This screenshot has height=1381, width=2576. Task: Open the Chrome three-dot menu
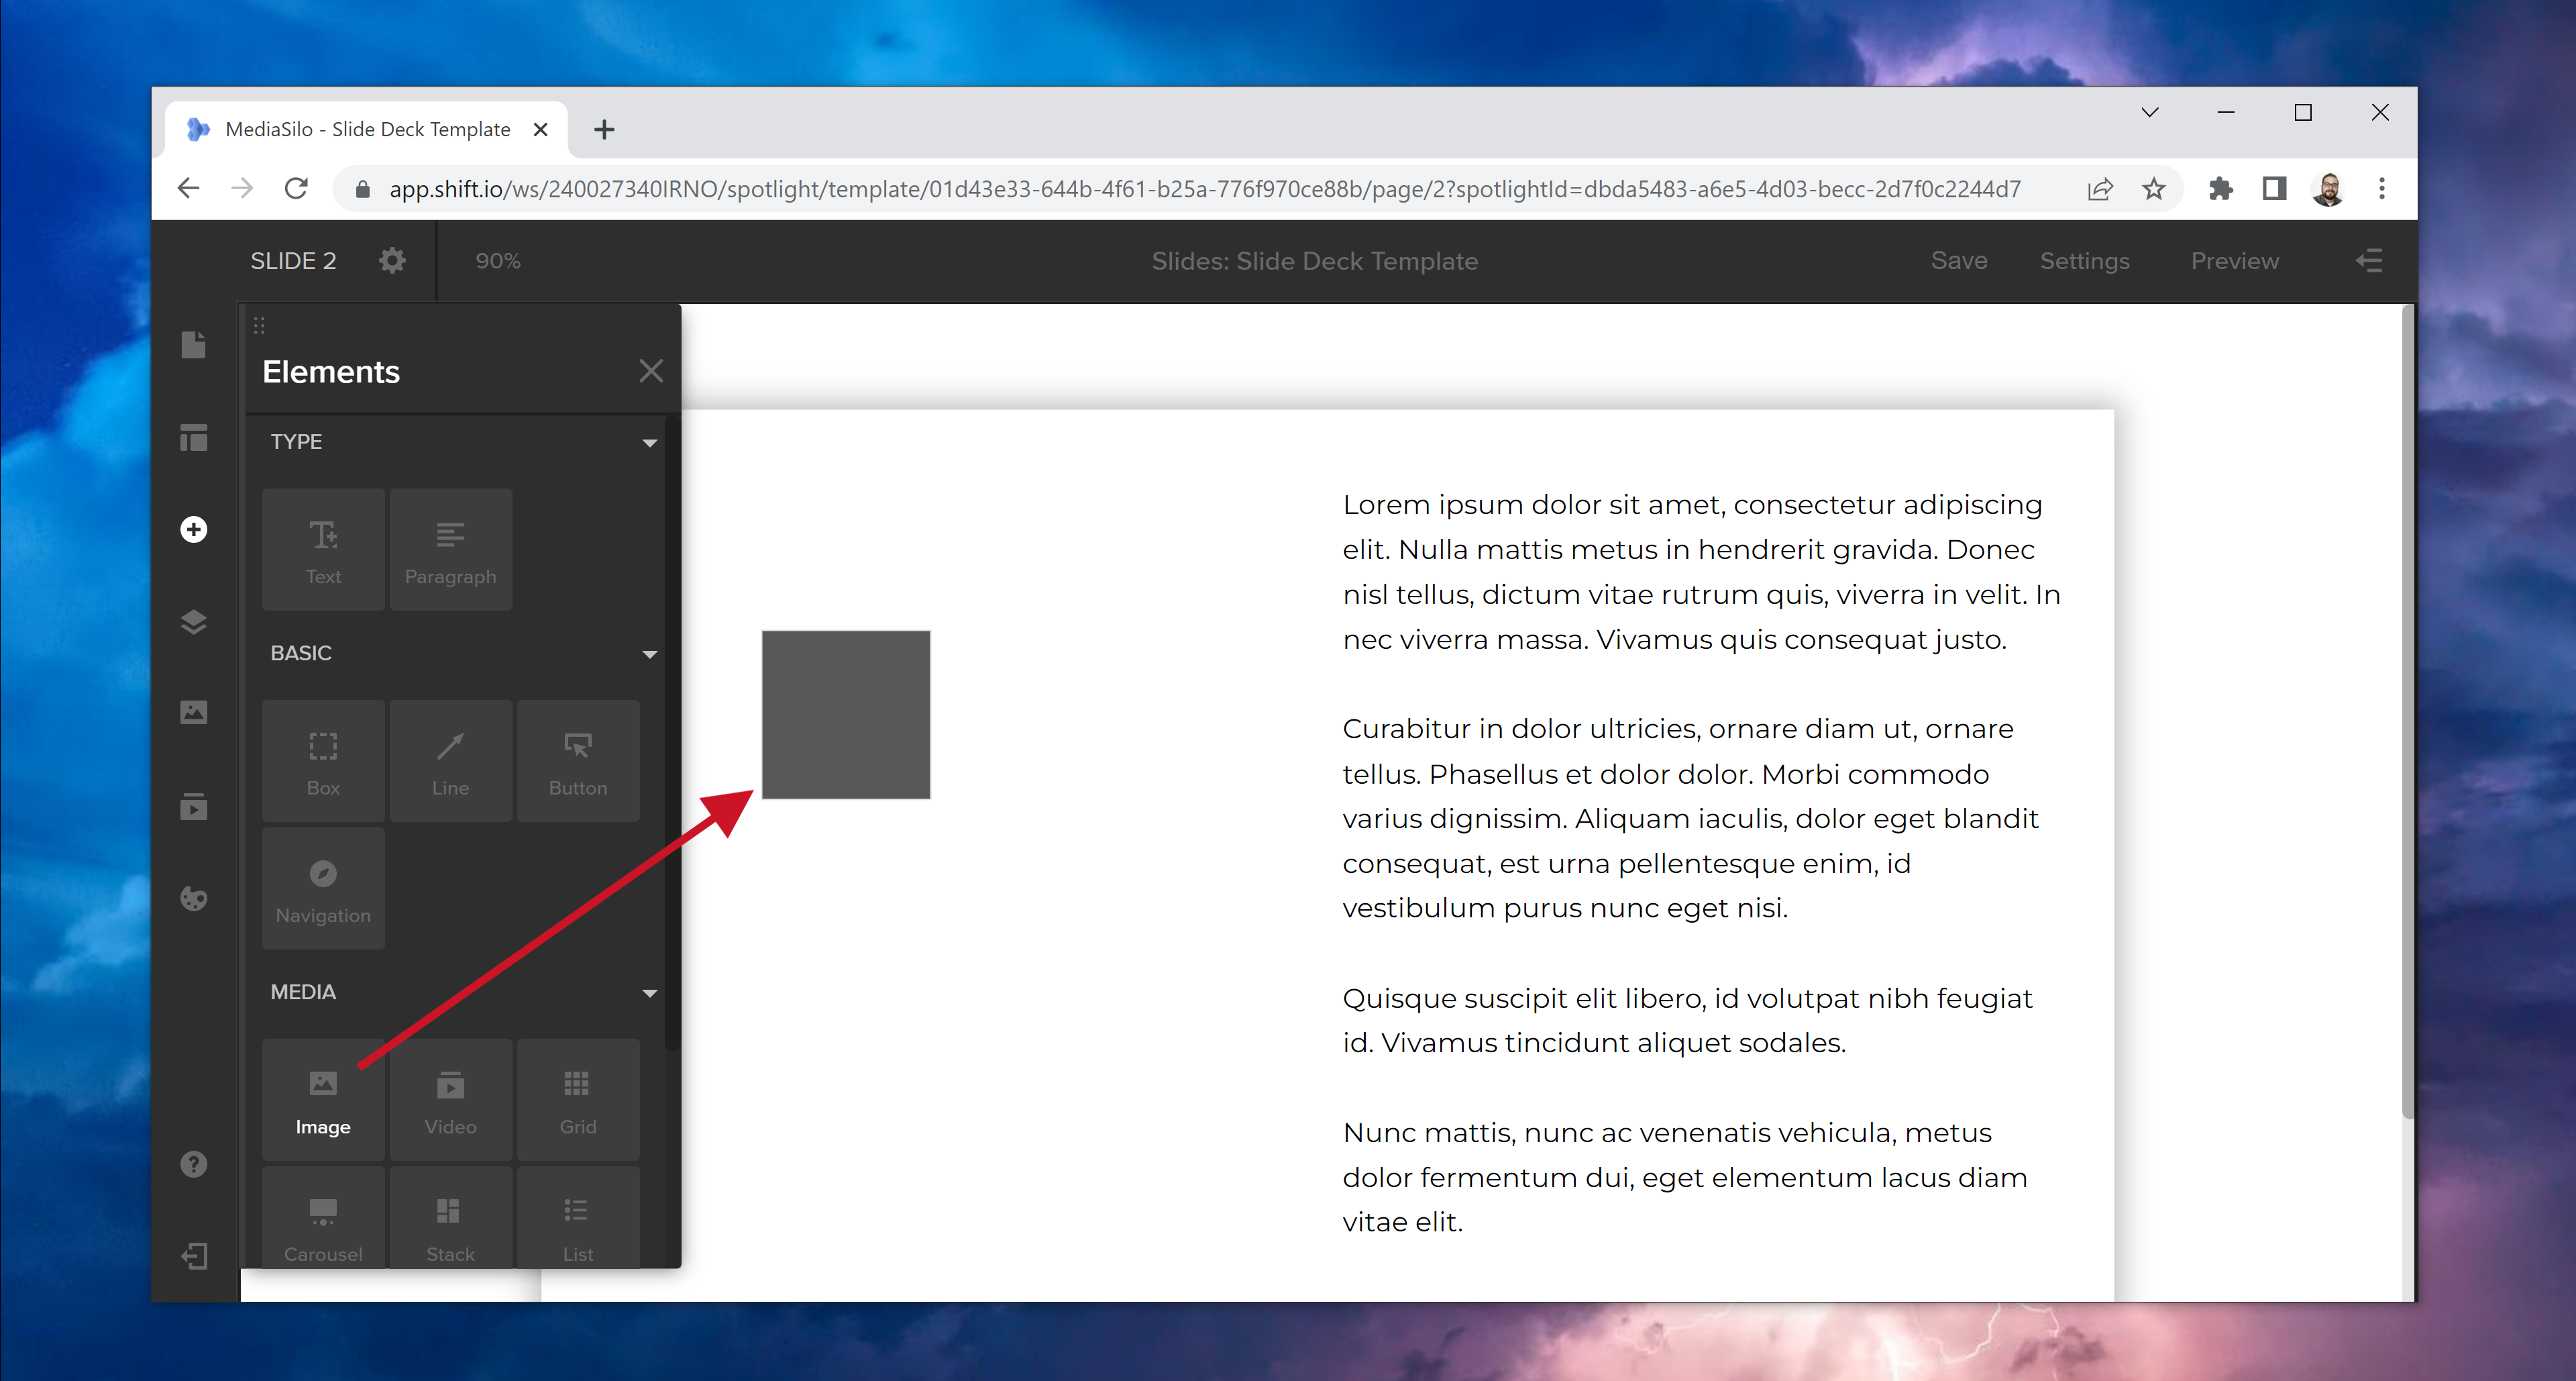[2382, 188]
